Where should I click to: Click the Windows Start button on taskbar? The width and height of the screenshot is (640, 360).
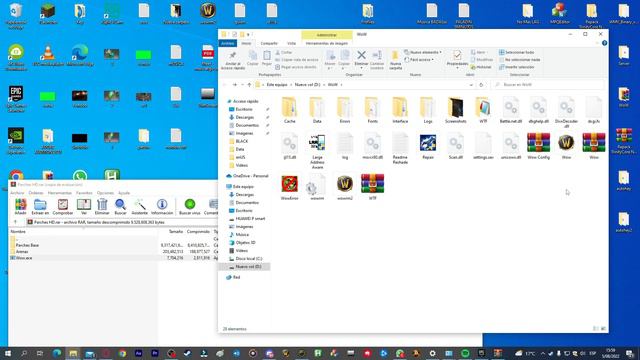[7, 353]
